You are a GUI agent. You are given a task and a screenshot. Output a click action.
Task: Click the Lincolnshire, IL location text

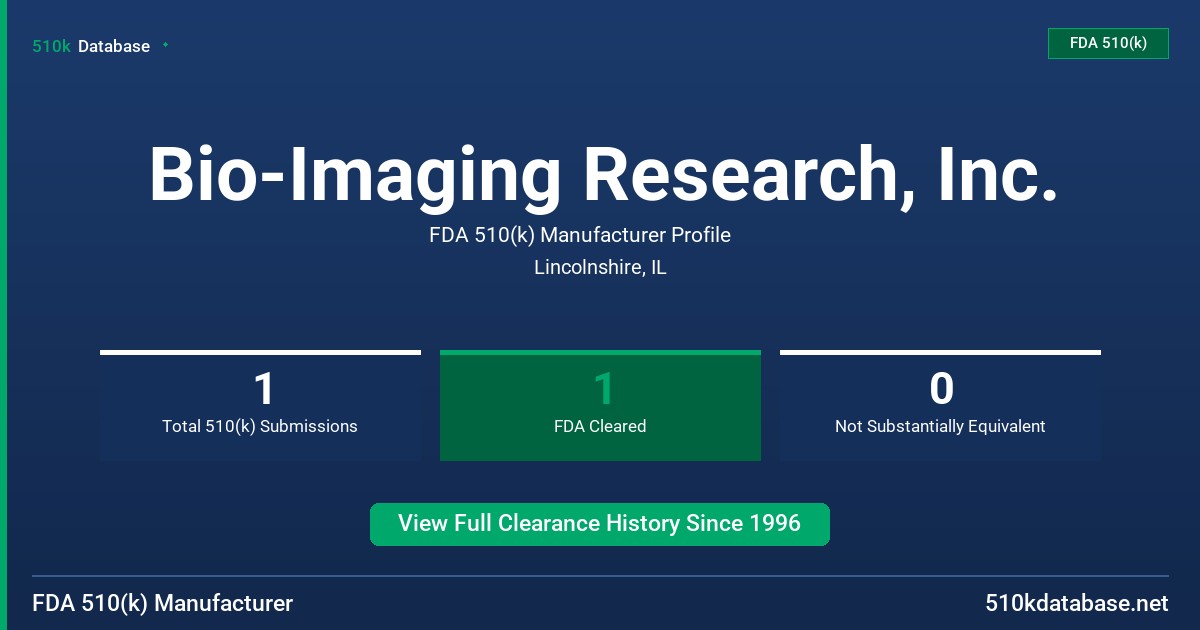(x=600, y=268)
